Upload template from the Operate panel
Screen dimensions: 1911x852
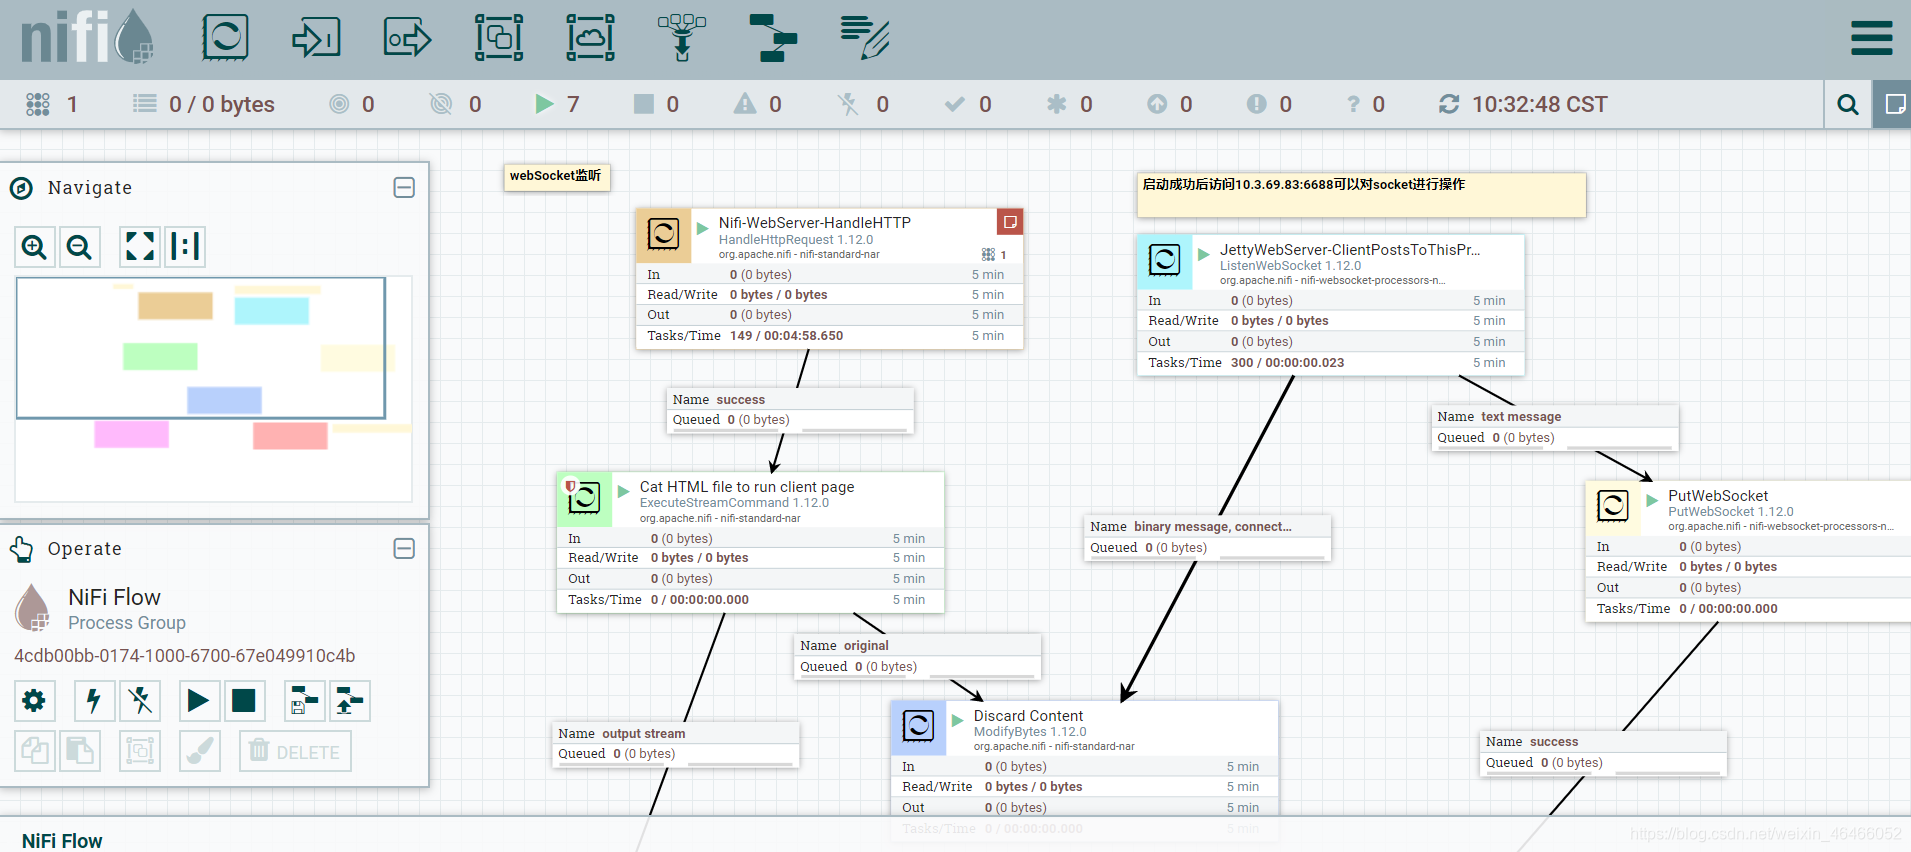point(349,701)
